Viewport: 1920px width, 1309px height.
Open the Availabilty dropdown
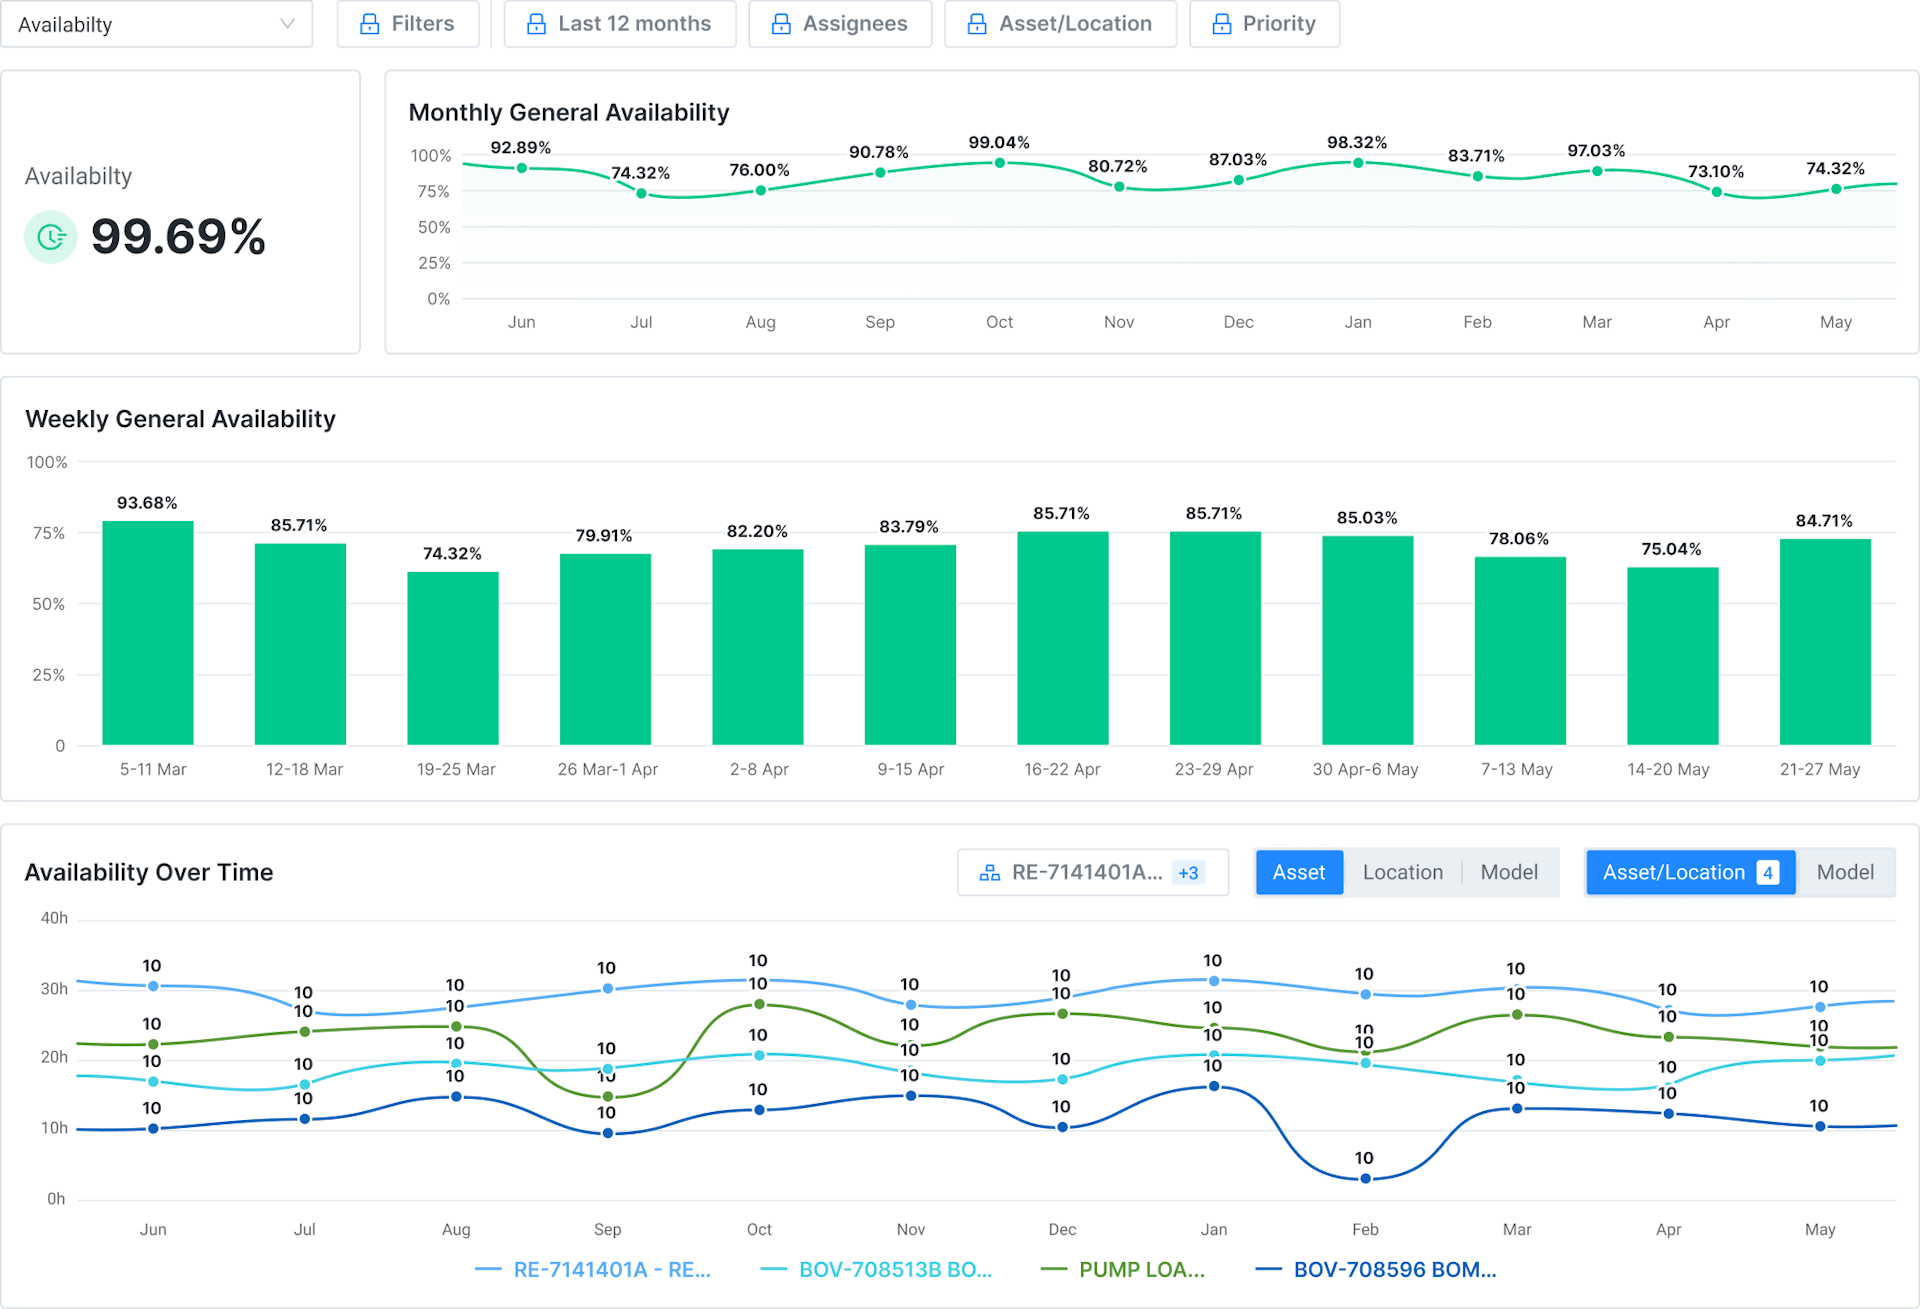(140, 24)
